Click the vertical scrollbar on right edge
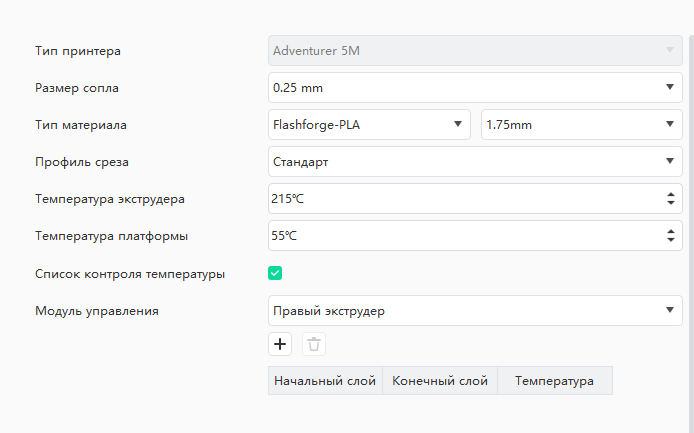This screenshot has height=433, width=694. tap(691, 221)
